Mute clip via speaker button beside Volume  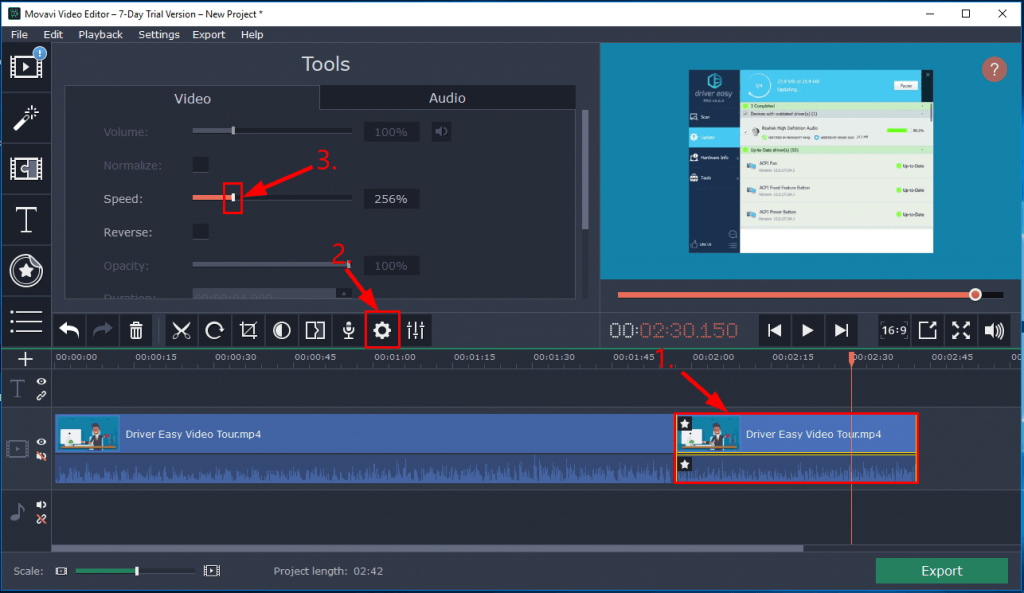[441, 132]
